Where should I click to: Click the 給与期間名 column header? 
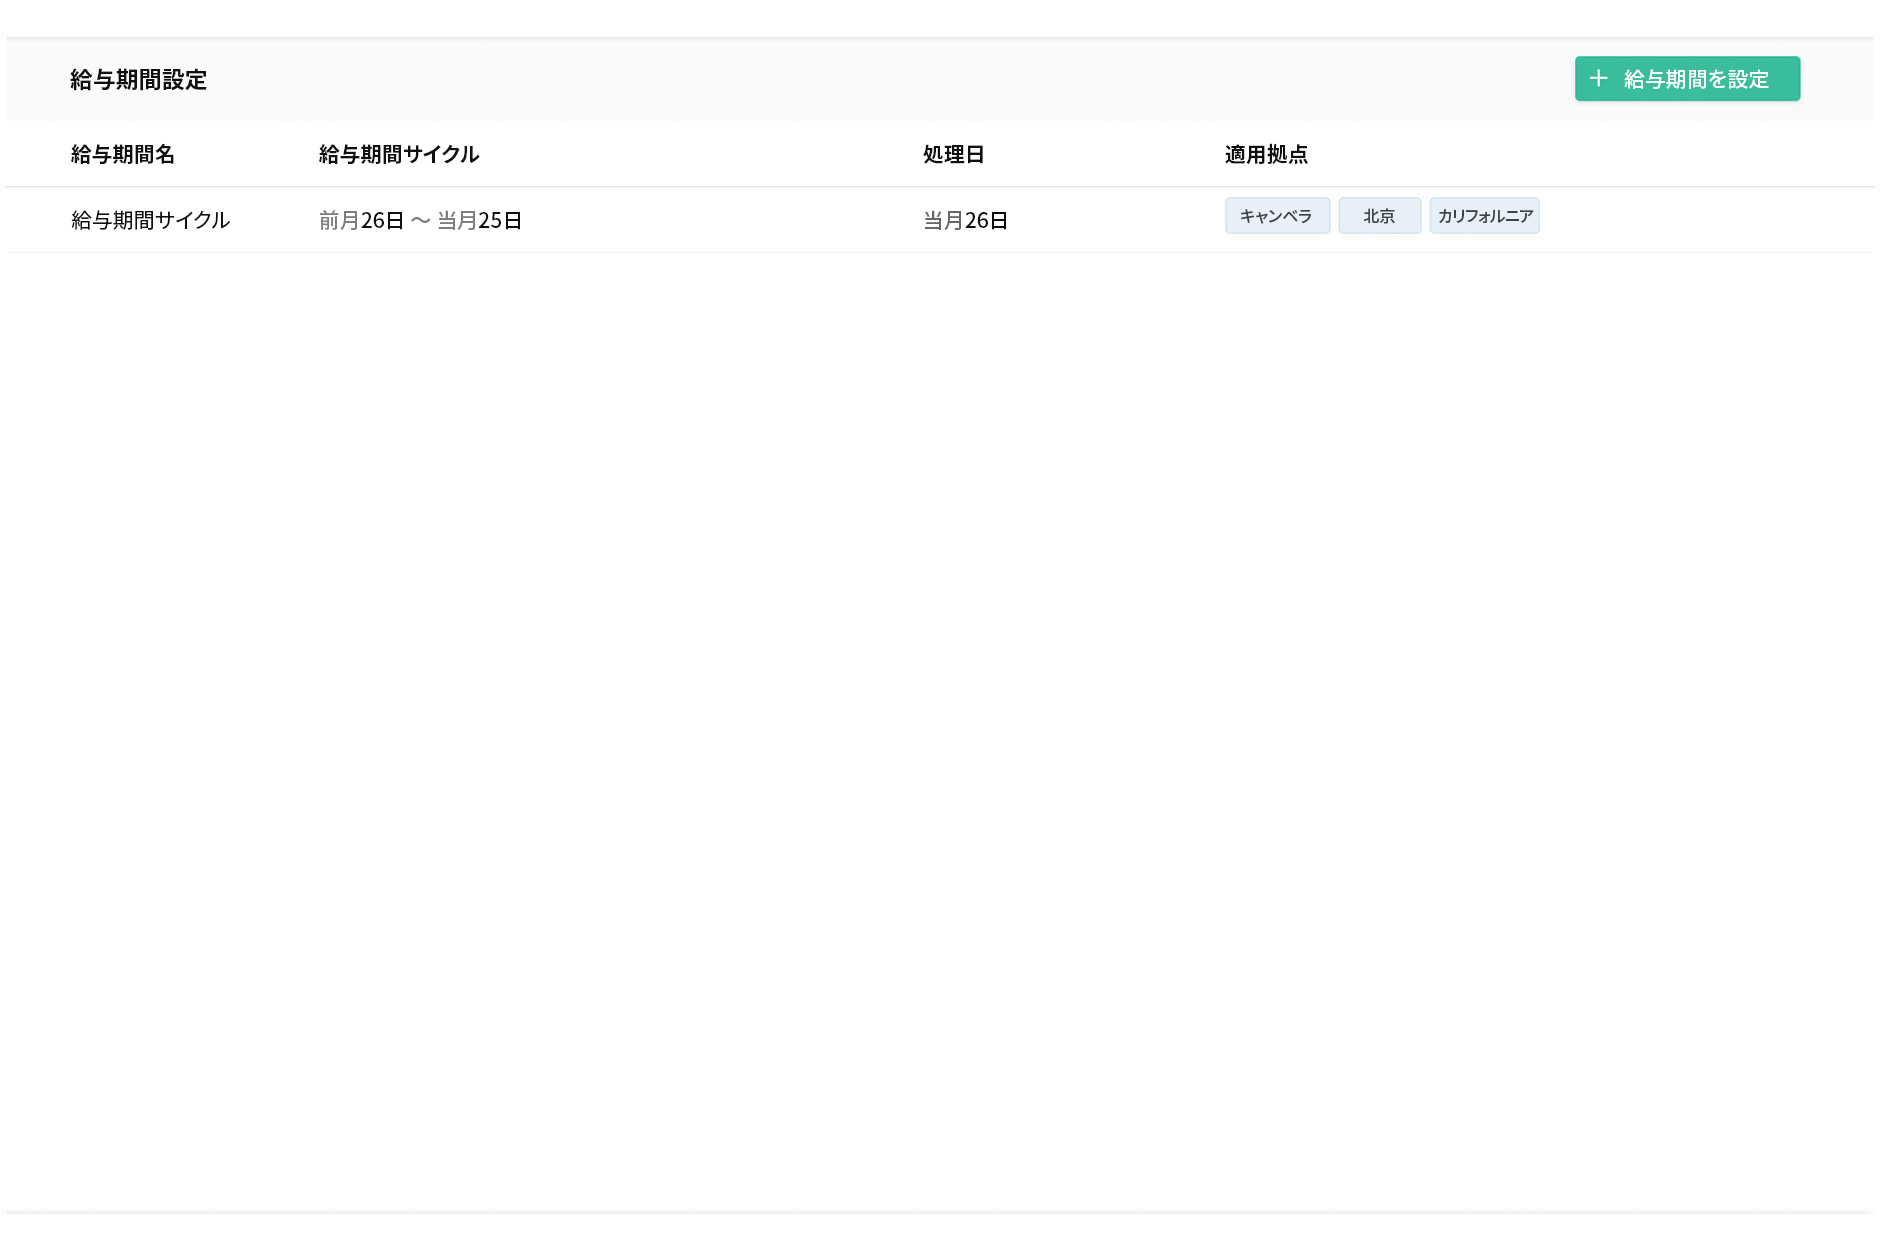(120, 155)
